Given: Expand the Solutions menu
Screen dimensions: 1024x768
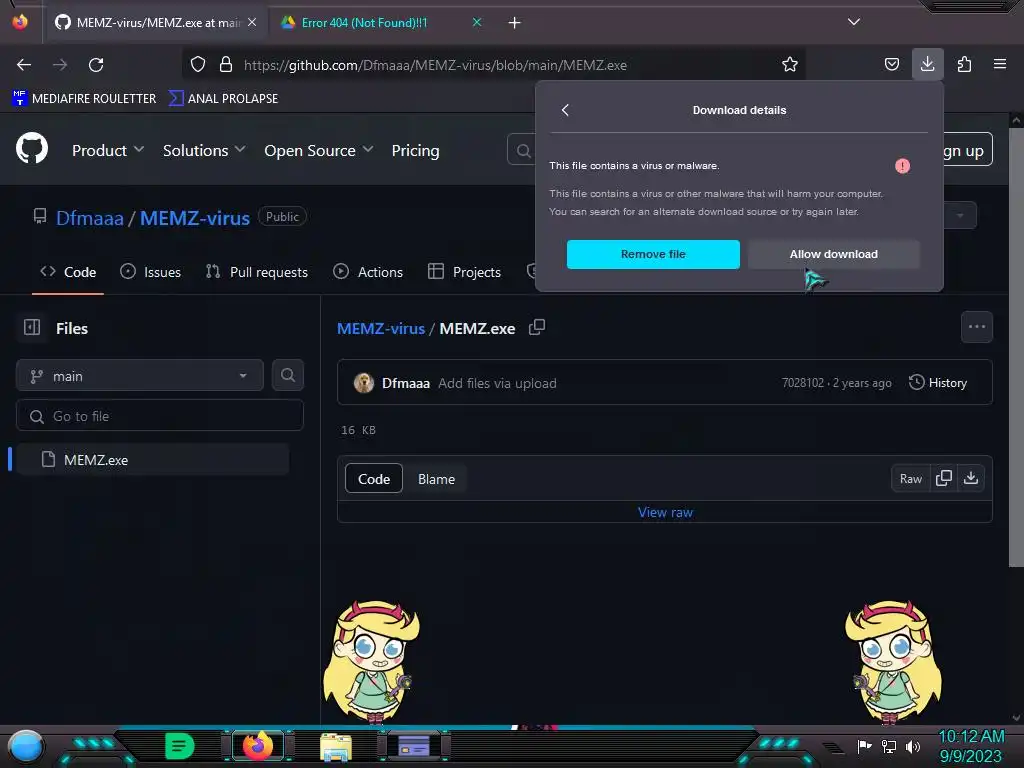Looking at the screenshot, I should 204,151.
